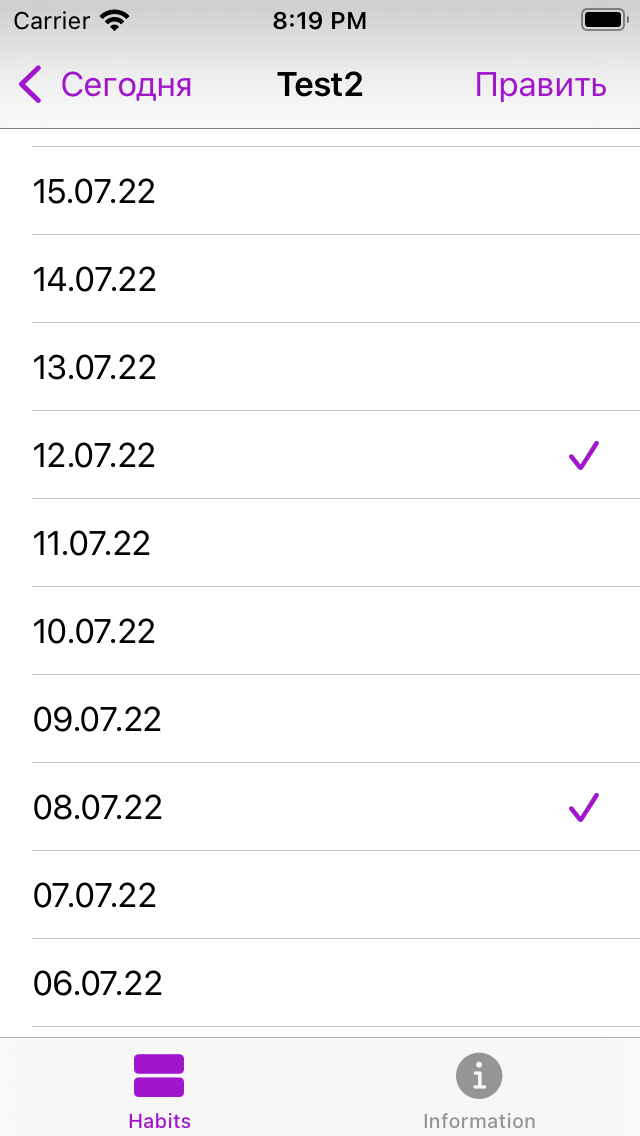
Task: Tap the 13.07.22 date row
Action: click(320, 367)
